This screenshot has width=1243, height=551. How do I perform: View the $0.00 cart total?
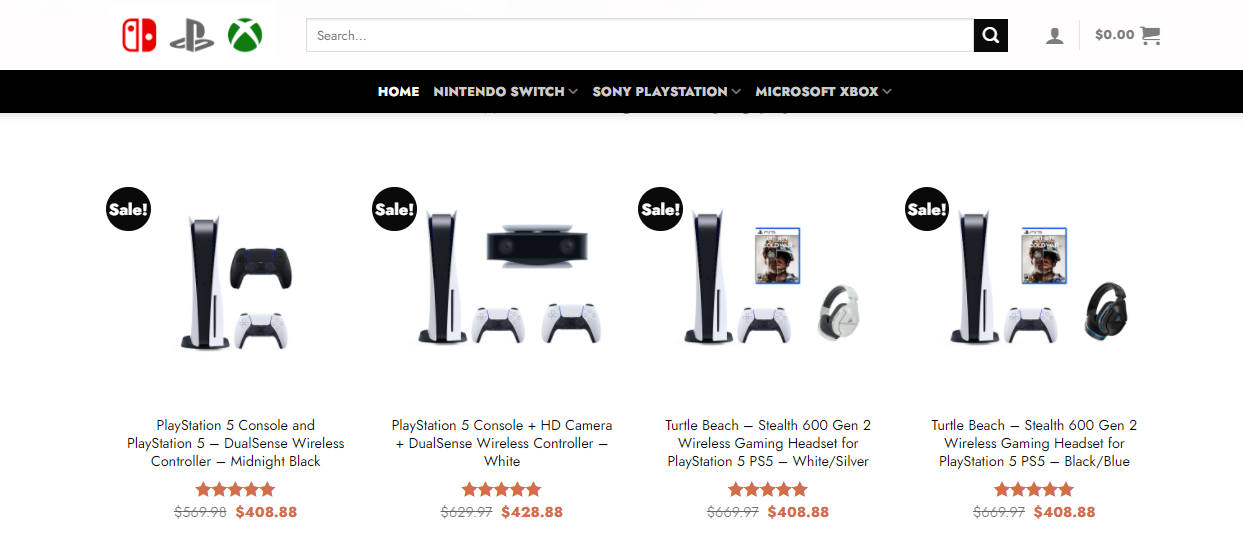click(x=1114, y=35)
